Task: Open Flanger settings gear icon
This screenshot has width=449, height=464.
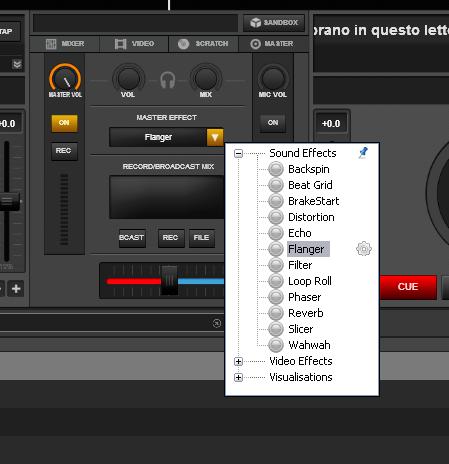Action: [x=364, y=249]
